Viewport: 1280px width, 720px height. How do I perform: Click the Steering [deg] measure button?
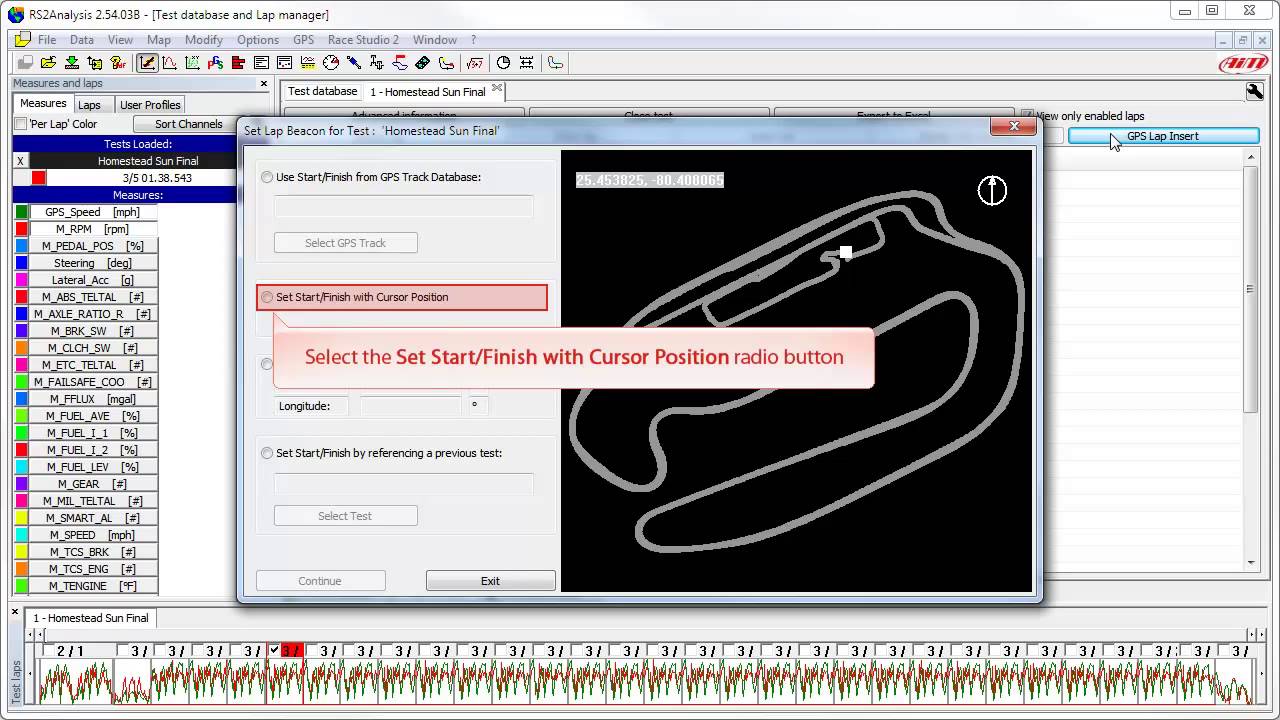tap(93, 263)
